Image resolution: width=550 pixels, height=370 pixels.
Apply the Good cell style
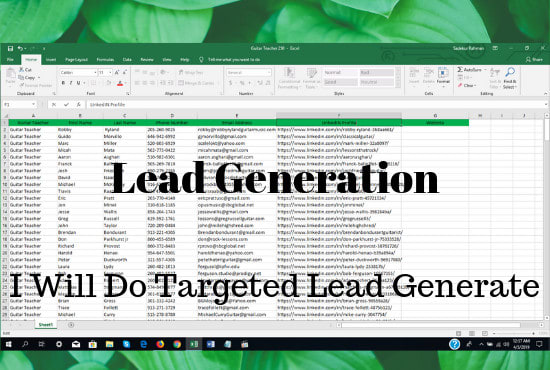[340, 82]
